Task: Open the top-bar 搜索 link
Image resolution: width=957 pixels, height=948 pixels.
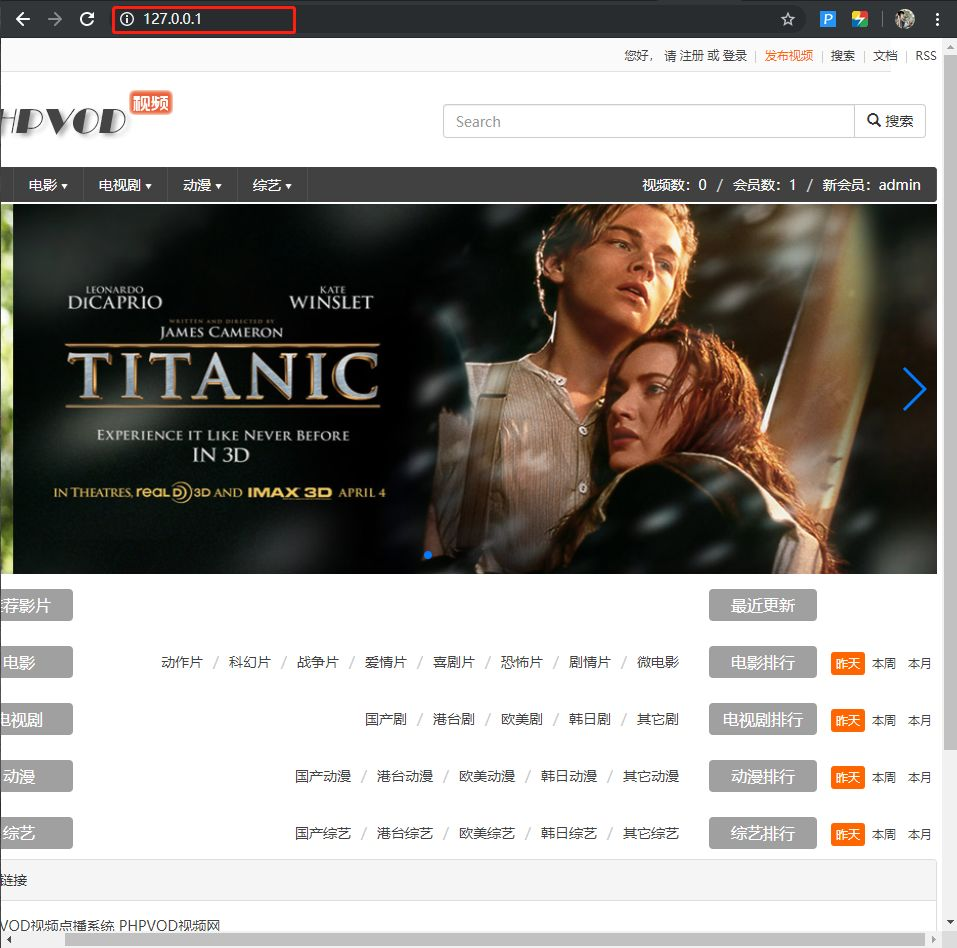Action: pyautogui.click(x=843, y=56)
